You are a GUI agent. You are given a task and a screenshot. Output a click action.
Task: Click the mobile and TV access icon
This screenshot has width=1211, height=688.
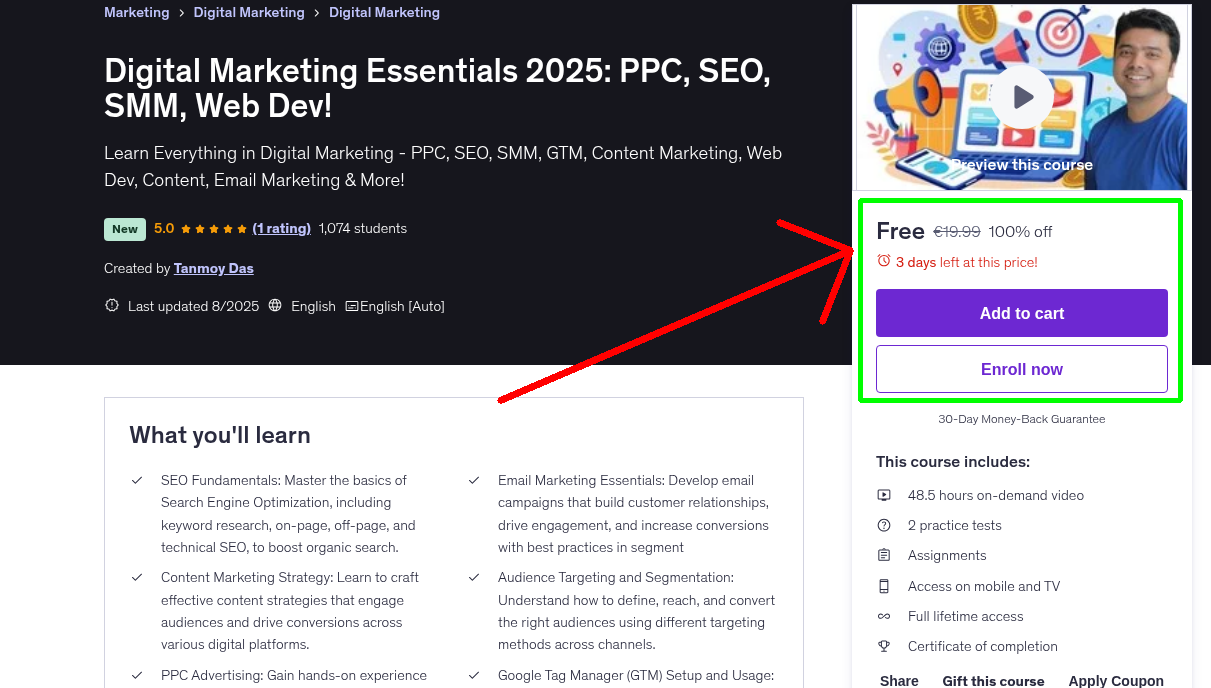(884, 586)
